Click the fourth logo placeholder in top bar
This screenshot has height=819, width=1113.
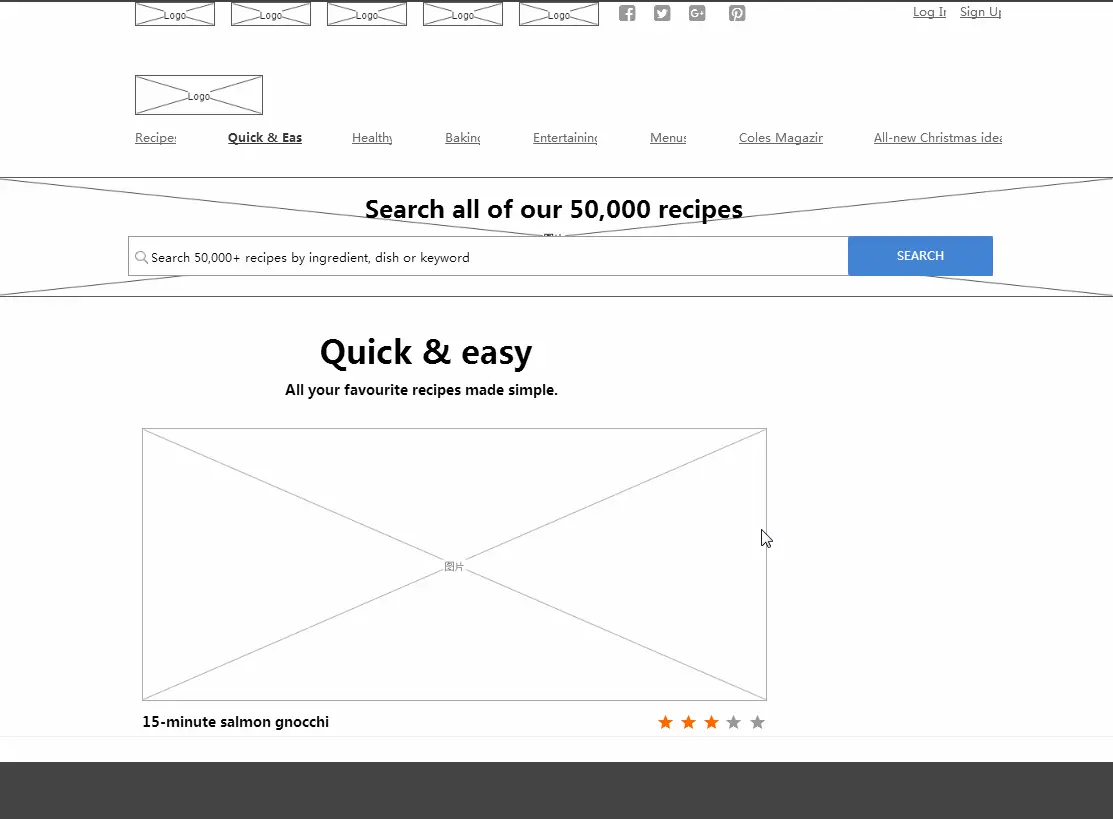coord(463,14)
